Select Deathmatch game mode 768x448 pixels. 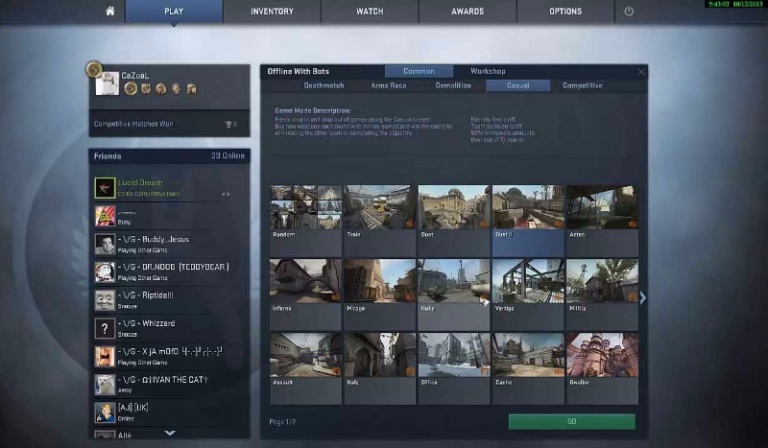[324, 86]
